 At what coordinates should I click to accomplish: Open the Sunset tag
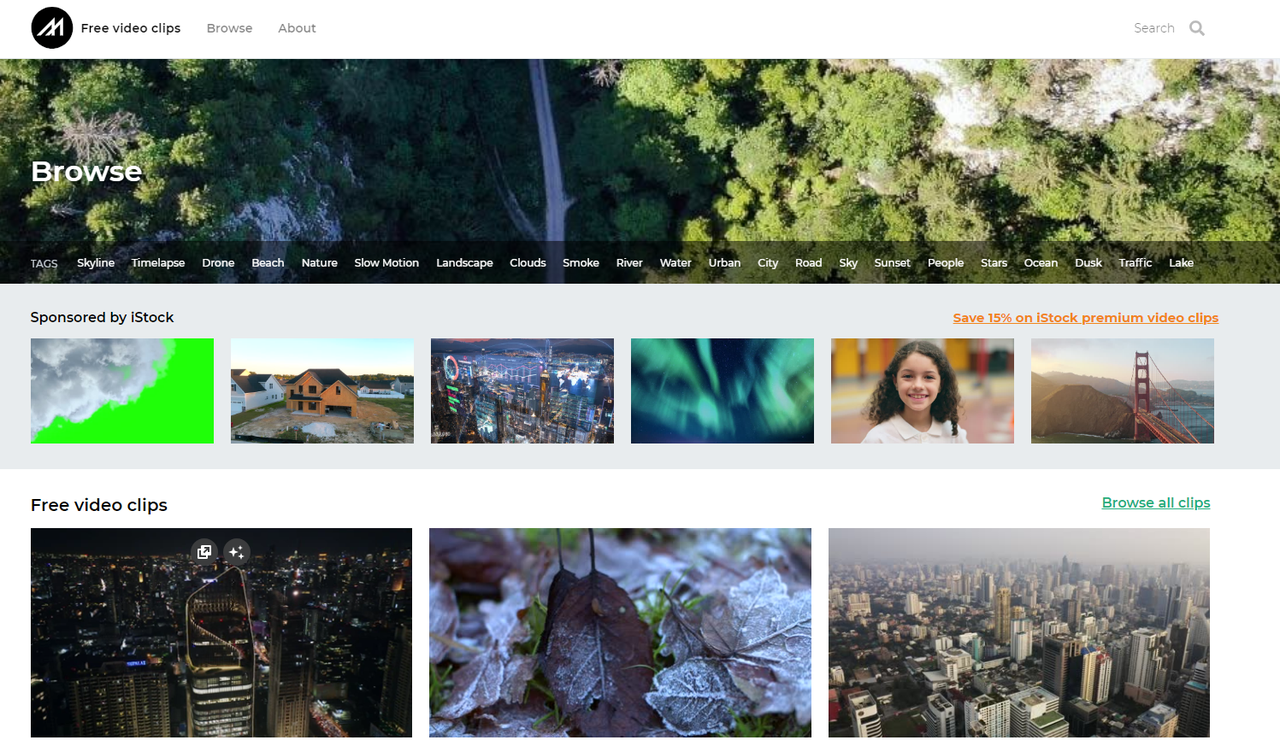pyautogui.click(x=892, y=262)
